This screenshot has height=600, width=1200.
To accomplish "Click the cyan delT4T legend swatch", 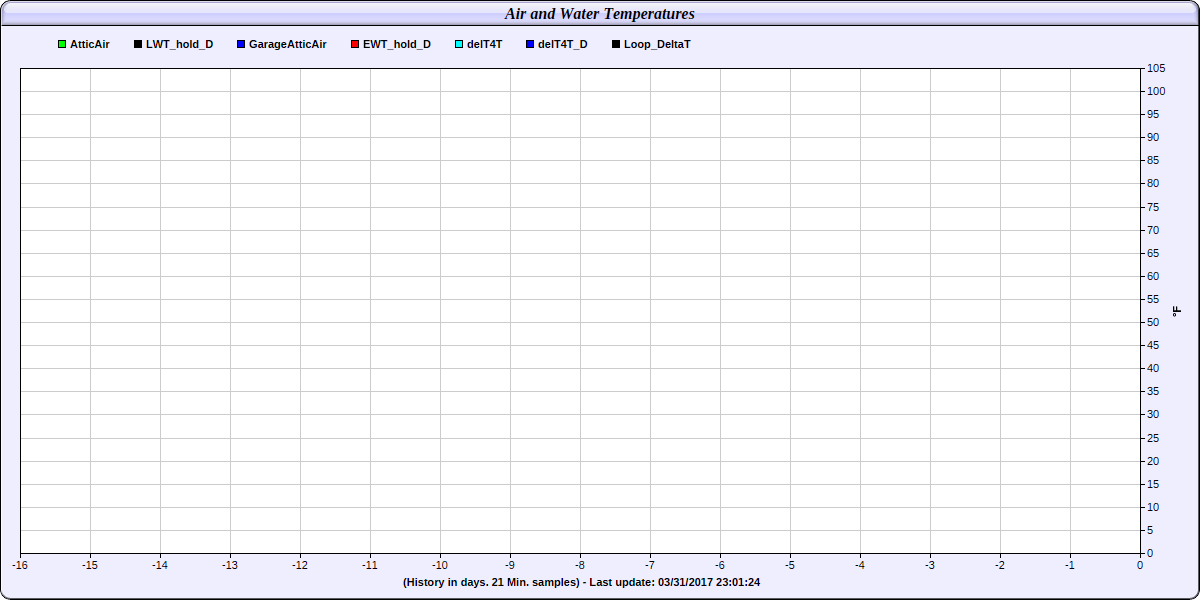I will (459, 45).
